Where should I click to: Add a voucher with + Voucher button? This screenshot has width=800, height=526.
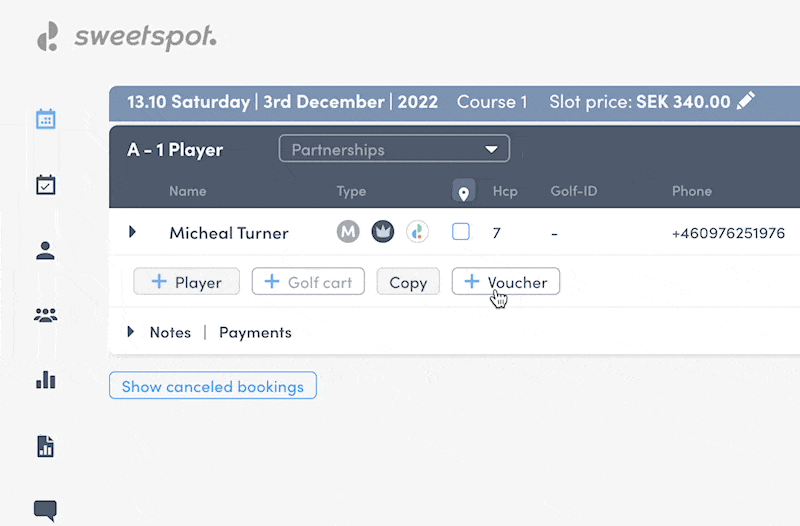click(506, 282)
